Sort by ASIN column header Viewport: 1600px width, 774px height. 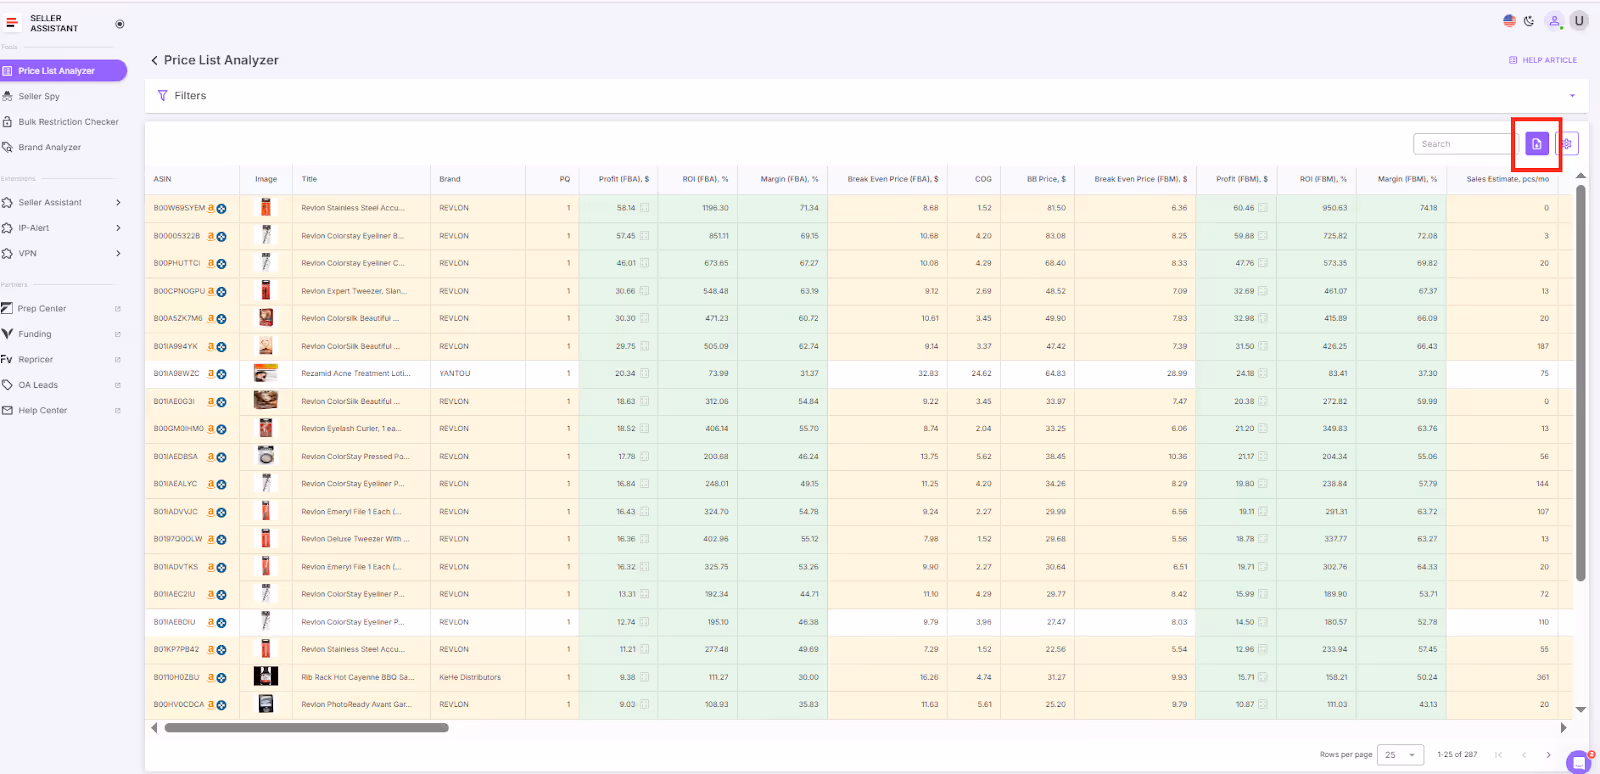pos(163,179)
